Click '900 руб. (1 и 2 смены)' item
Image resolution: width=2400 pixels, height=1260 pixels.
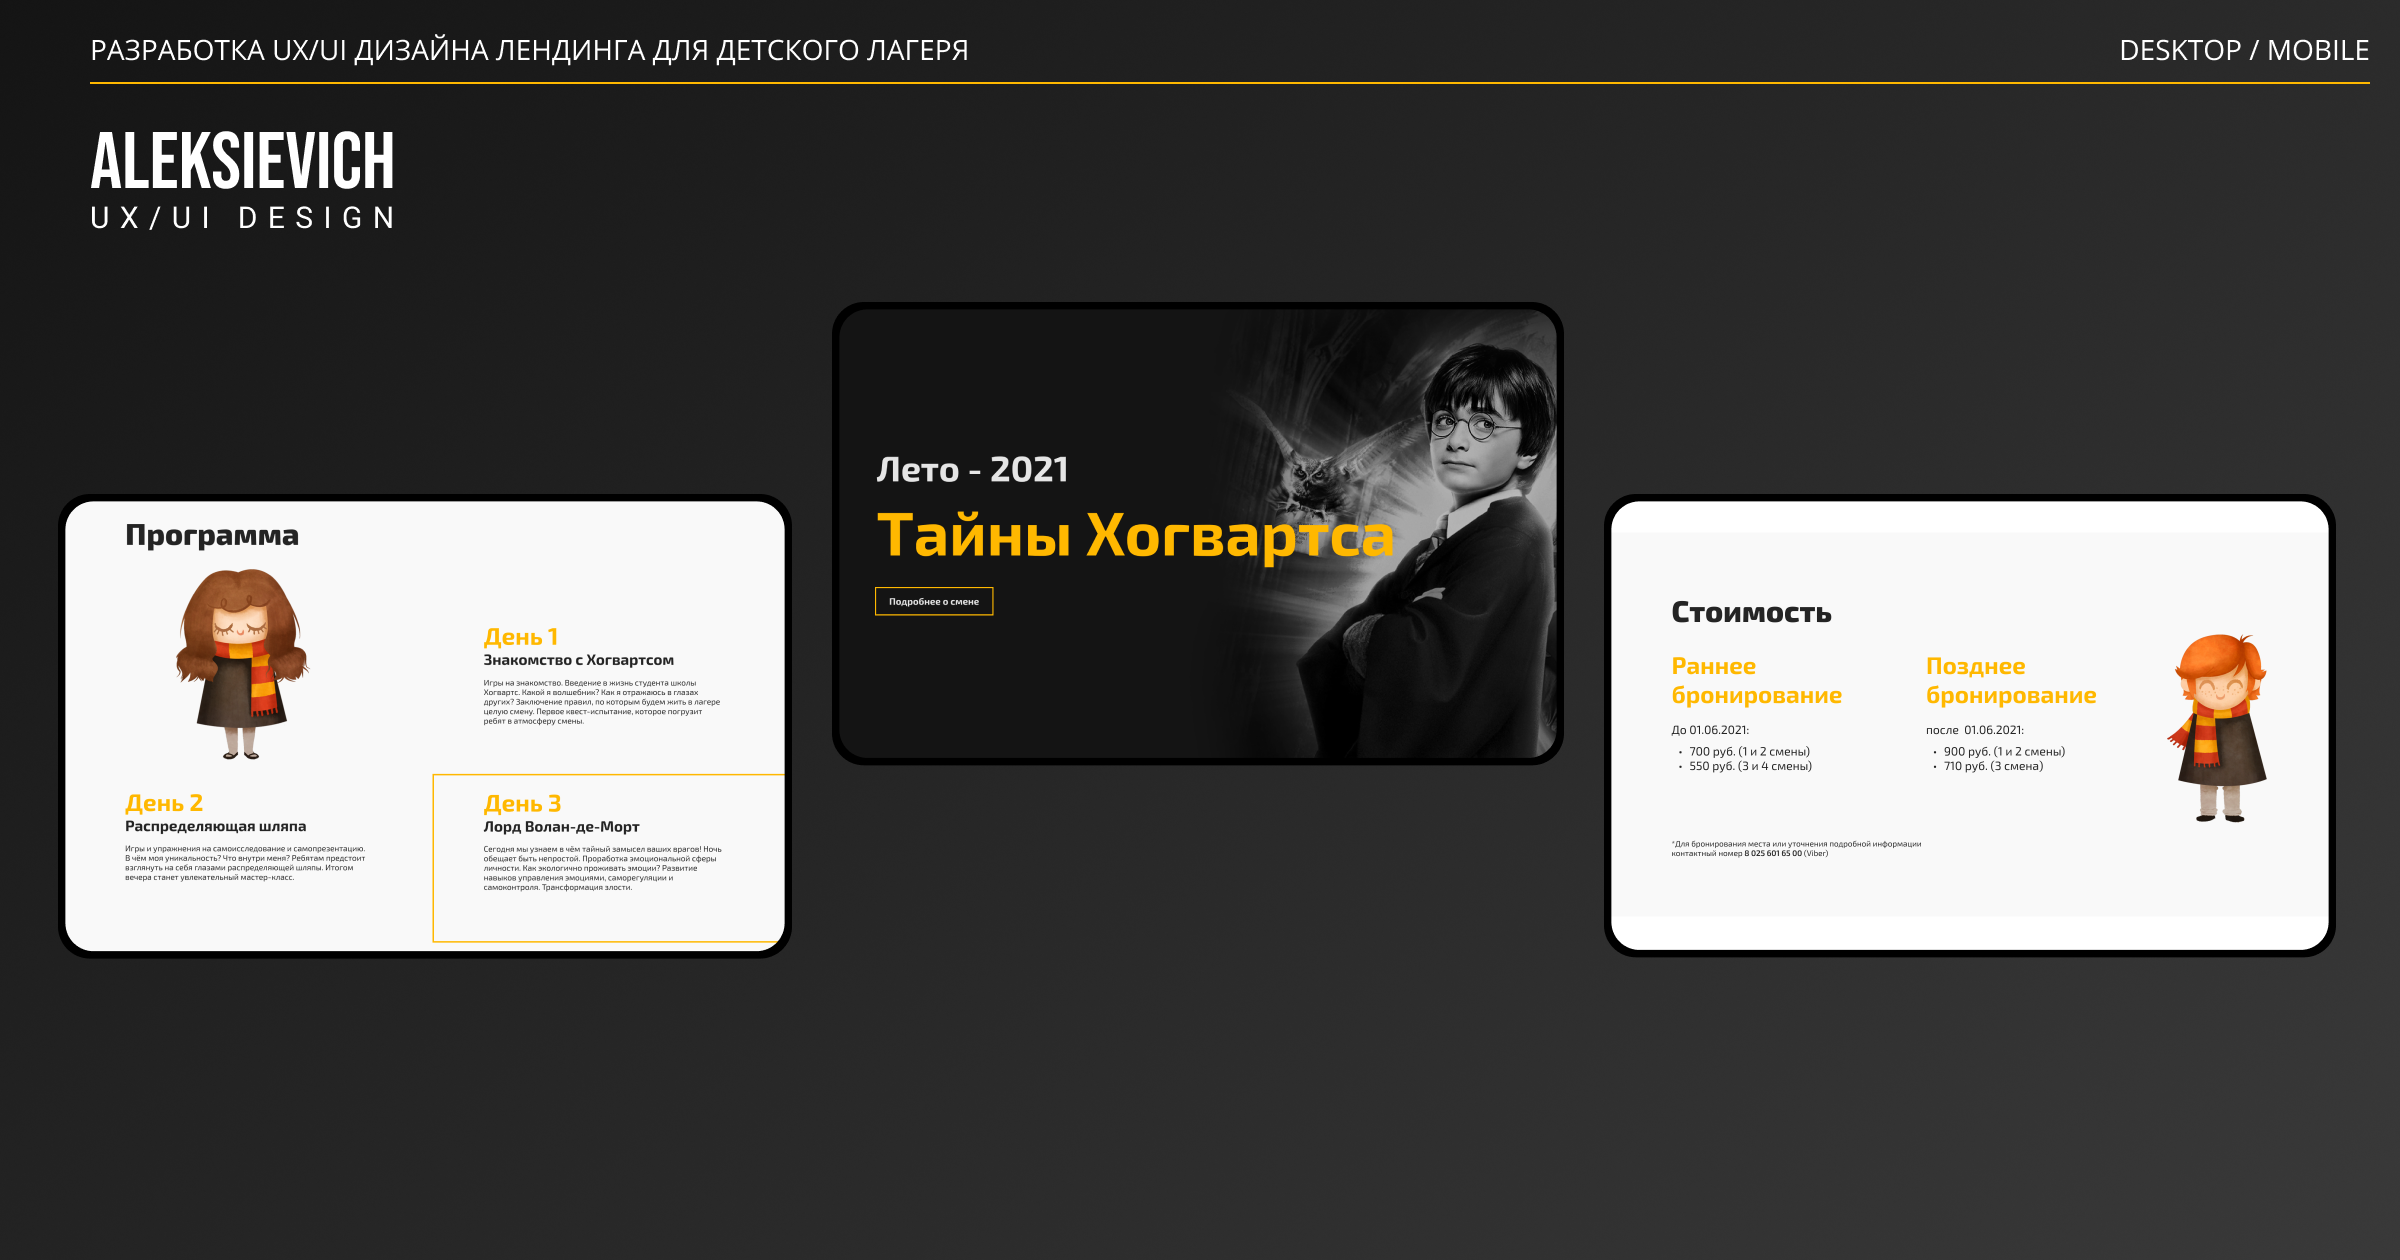click(2004, 752)
